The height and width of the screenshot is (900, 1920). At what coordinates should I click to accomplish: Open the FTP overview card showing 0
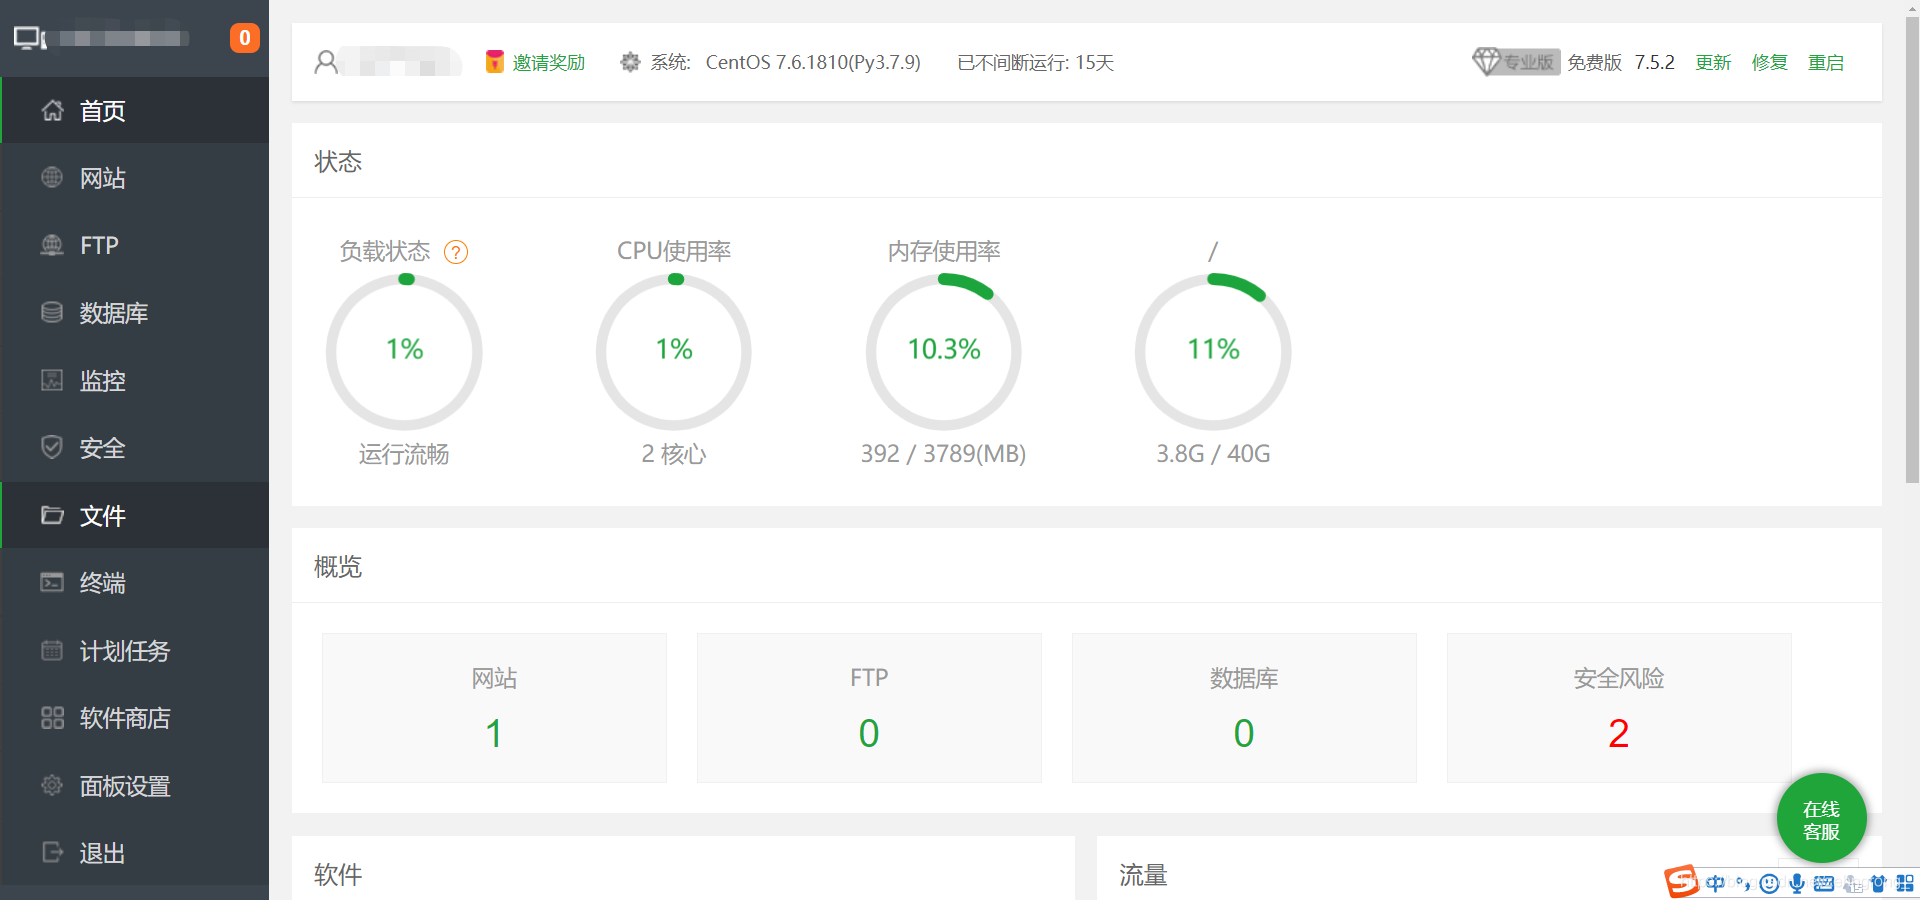[x=869, y=708]
